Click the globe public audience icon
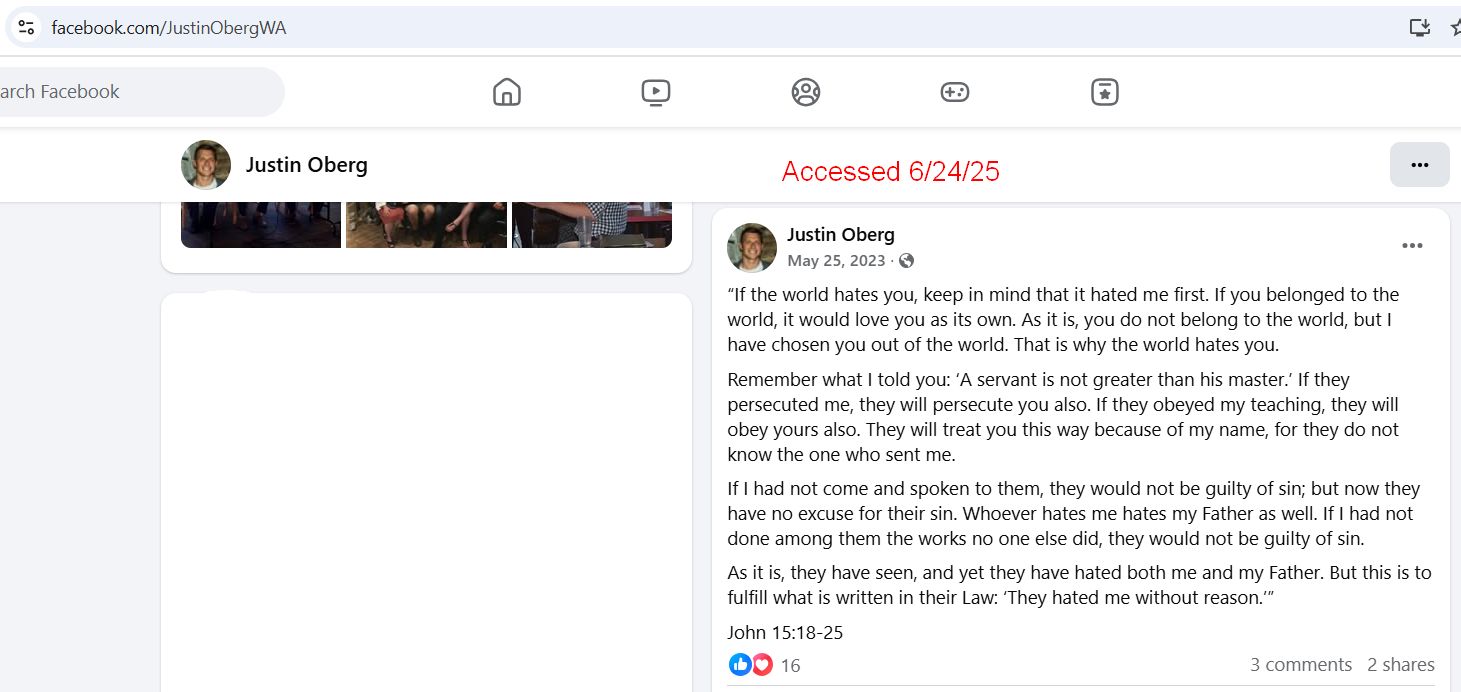 906,261
